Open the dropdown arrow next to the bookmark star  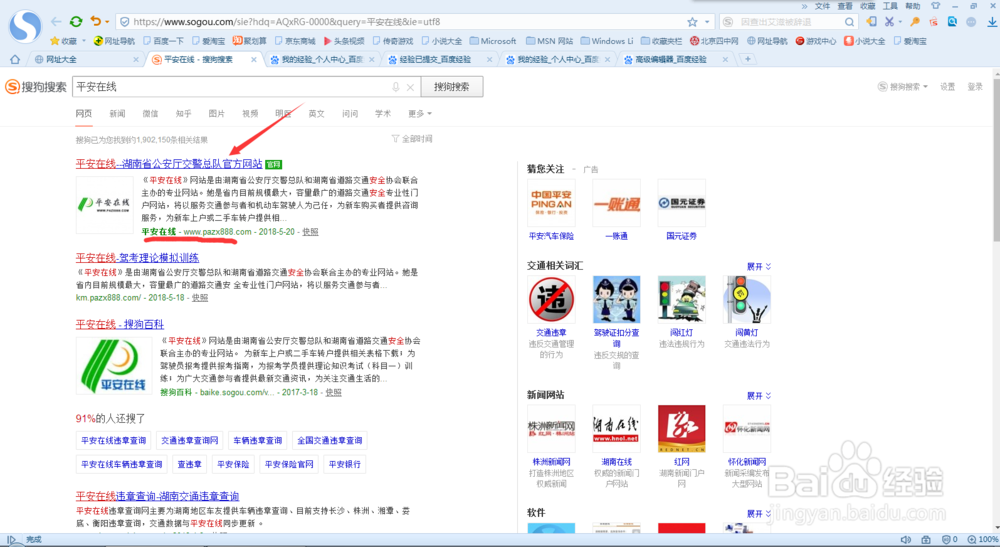tap(707, 22)
